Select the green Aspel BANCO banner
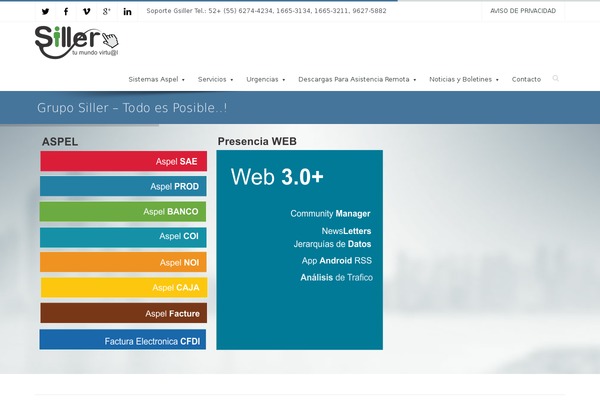 pyautogui.click(x=123, y=211)
